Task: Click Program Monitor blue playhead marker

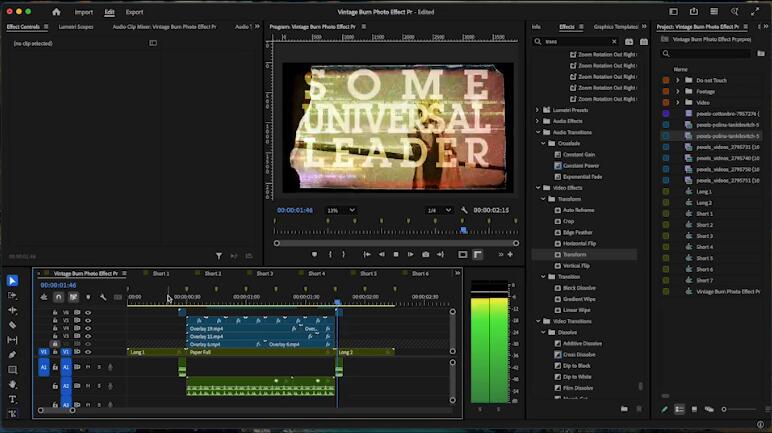Action: tap(463, 231)
